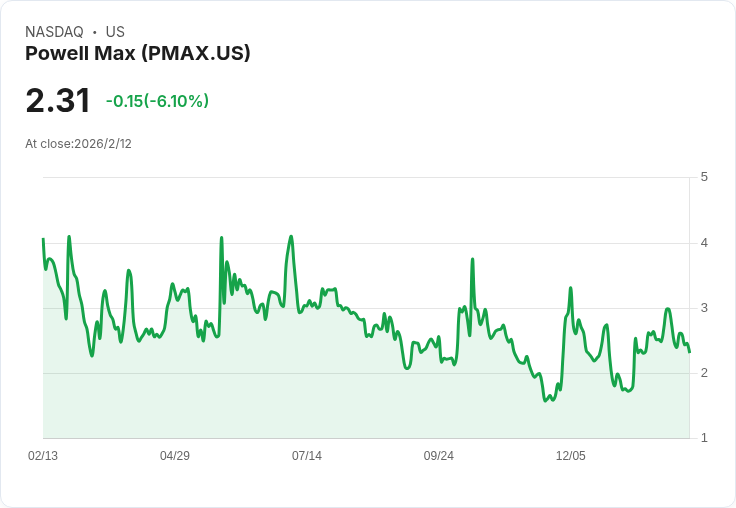Screen dimensions: 736x508
Task: Select the 09/24 date on the axis
Action: tap(439, 456)
